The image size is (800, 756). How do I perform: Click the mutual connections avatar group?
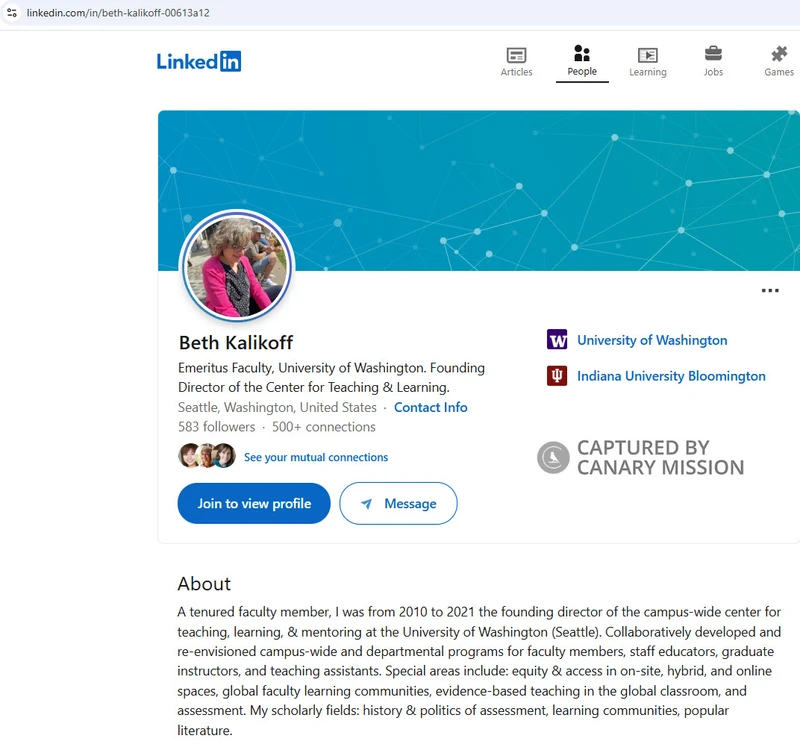coord(207,456)
